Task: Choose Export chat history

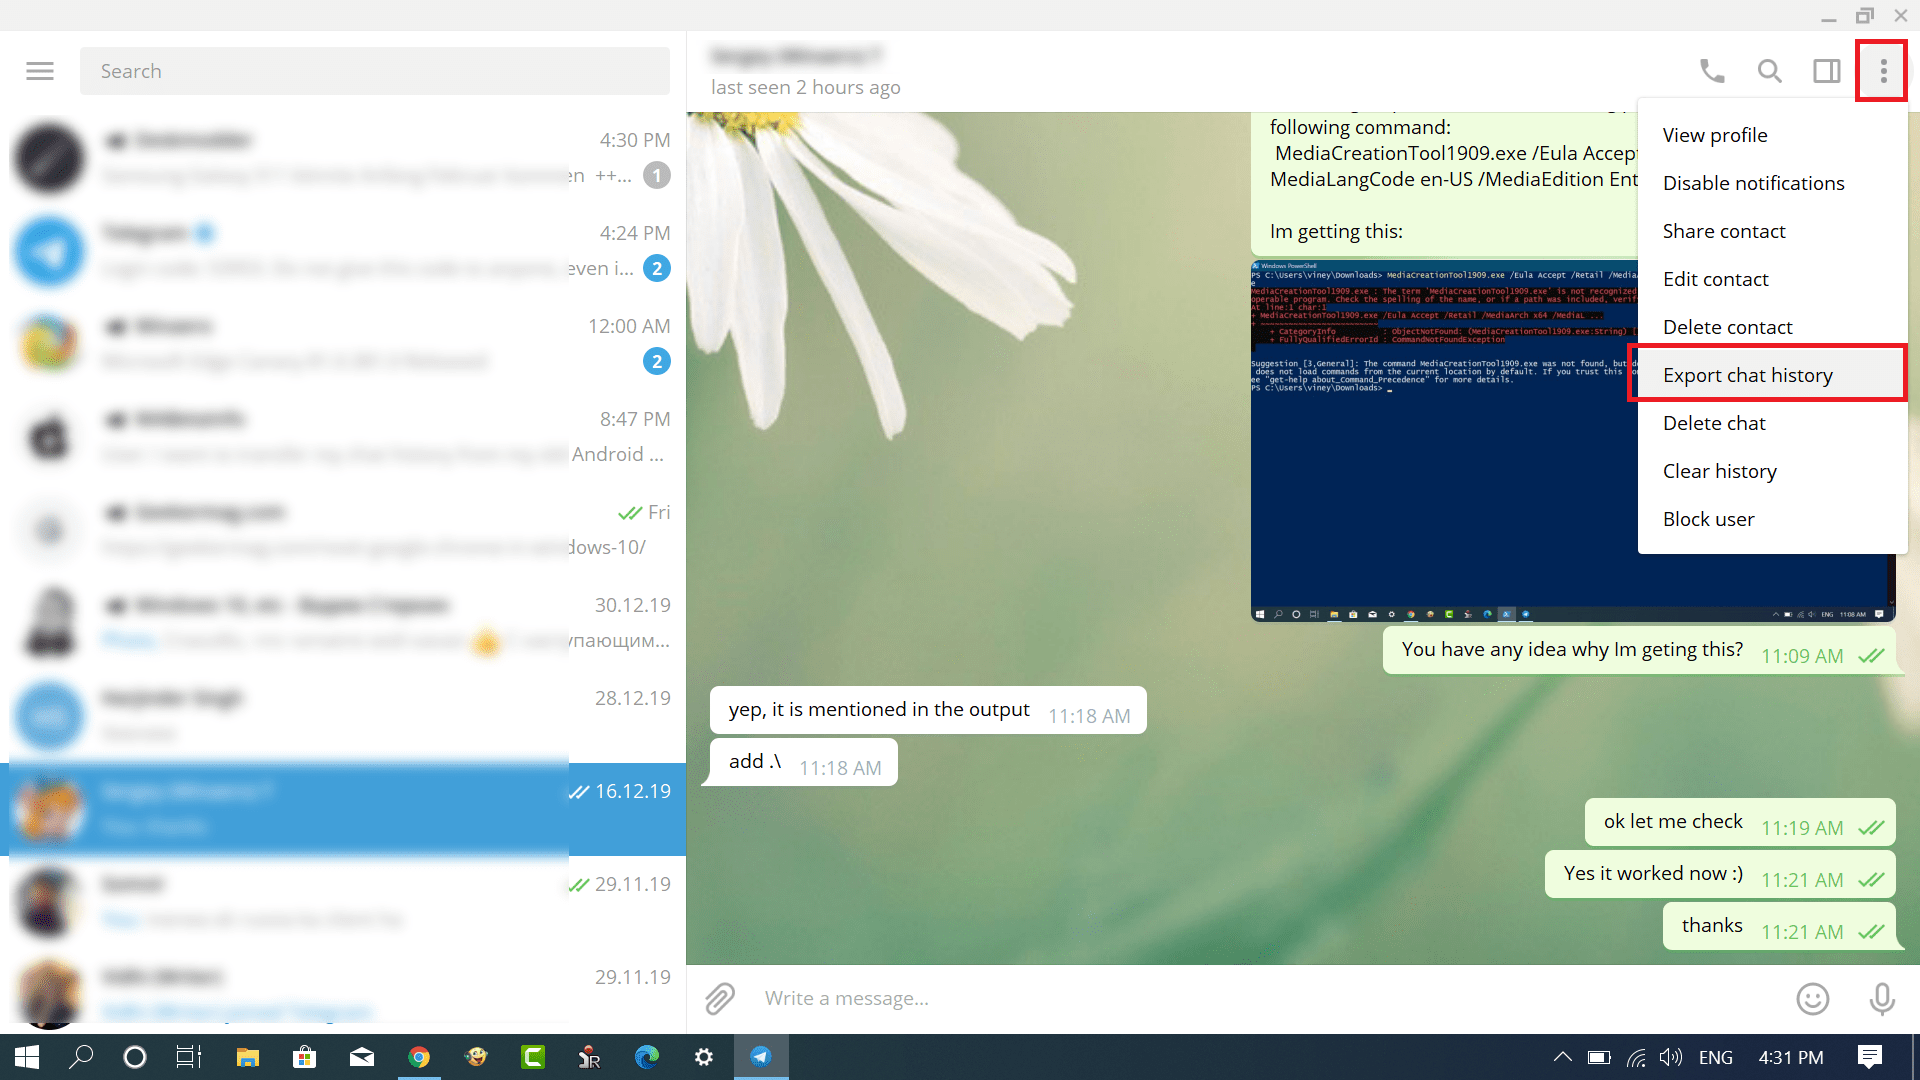Action: click(1748, 374)
